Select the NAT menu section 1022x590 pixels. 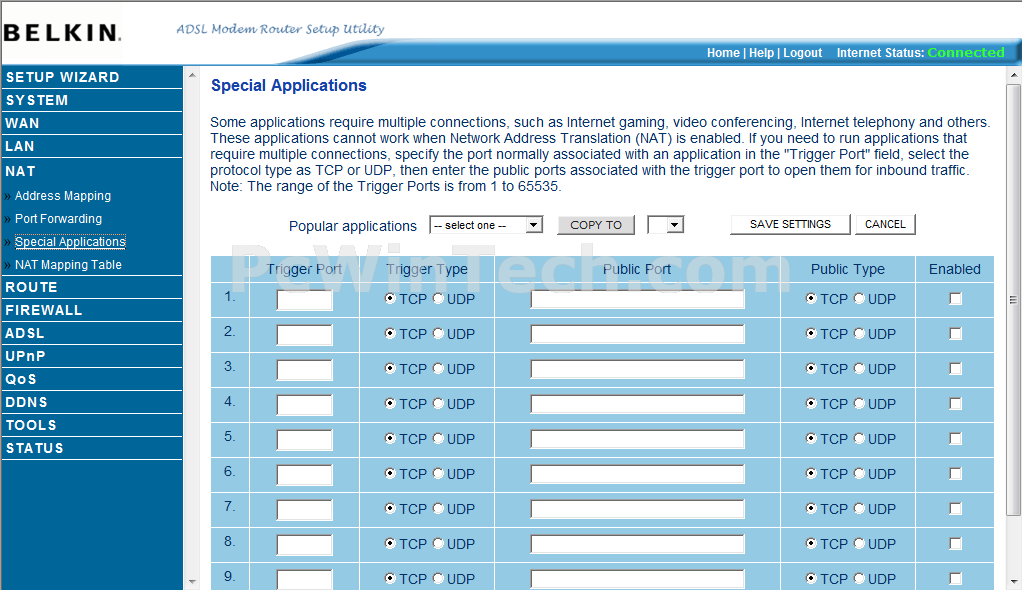(x=20, y=171)
